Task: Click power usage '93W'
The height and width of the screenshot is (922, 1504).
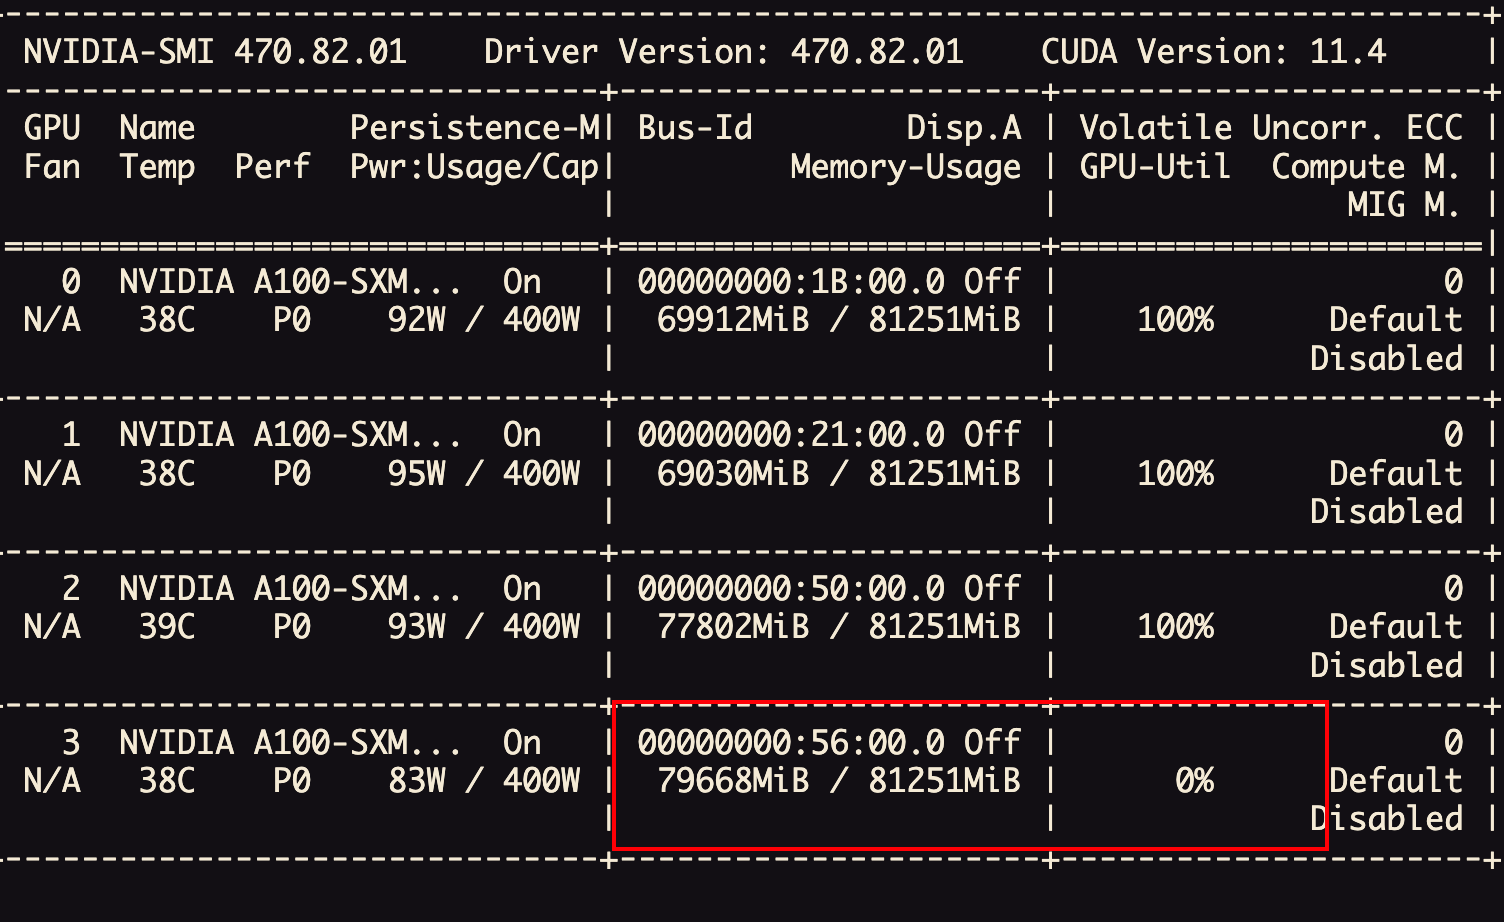Action: [x=417, y=627]
